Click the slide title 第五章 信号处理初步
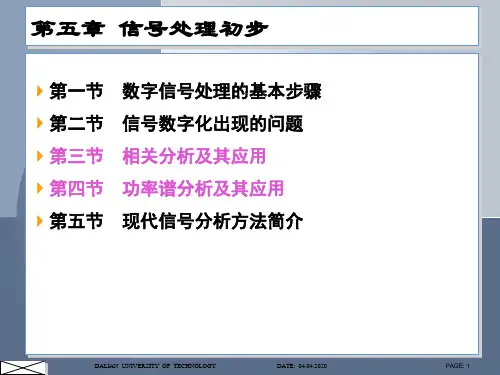 pos(149,29)
